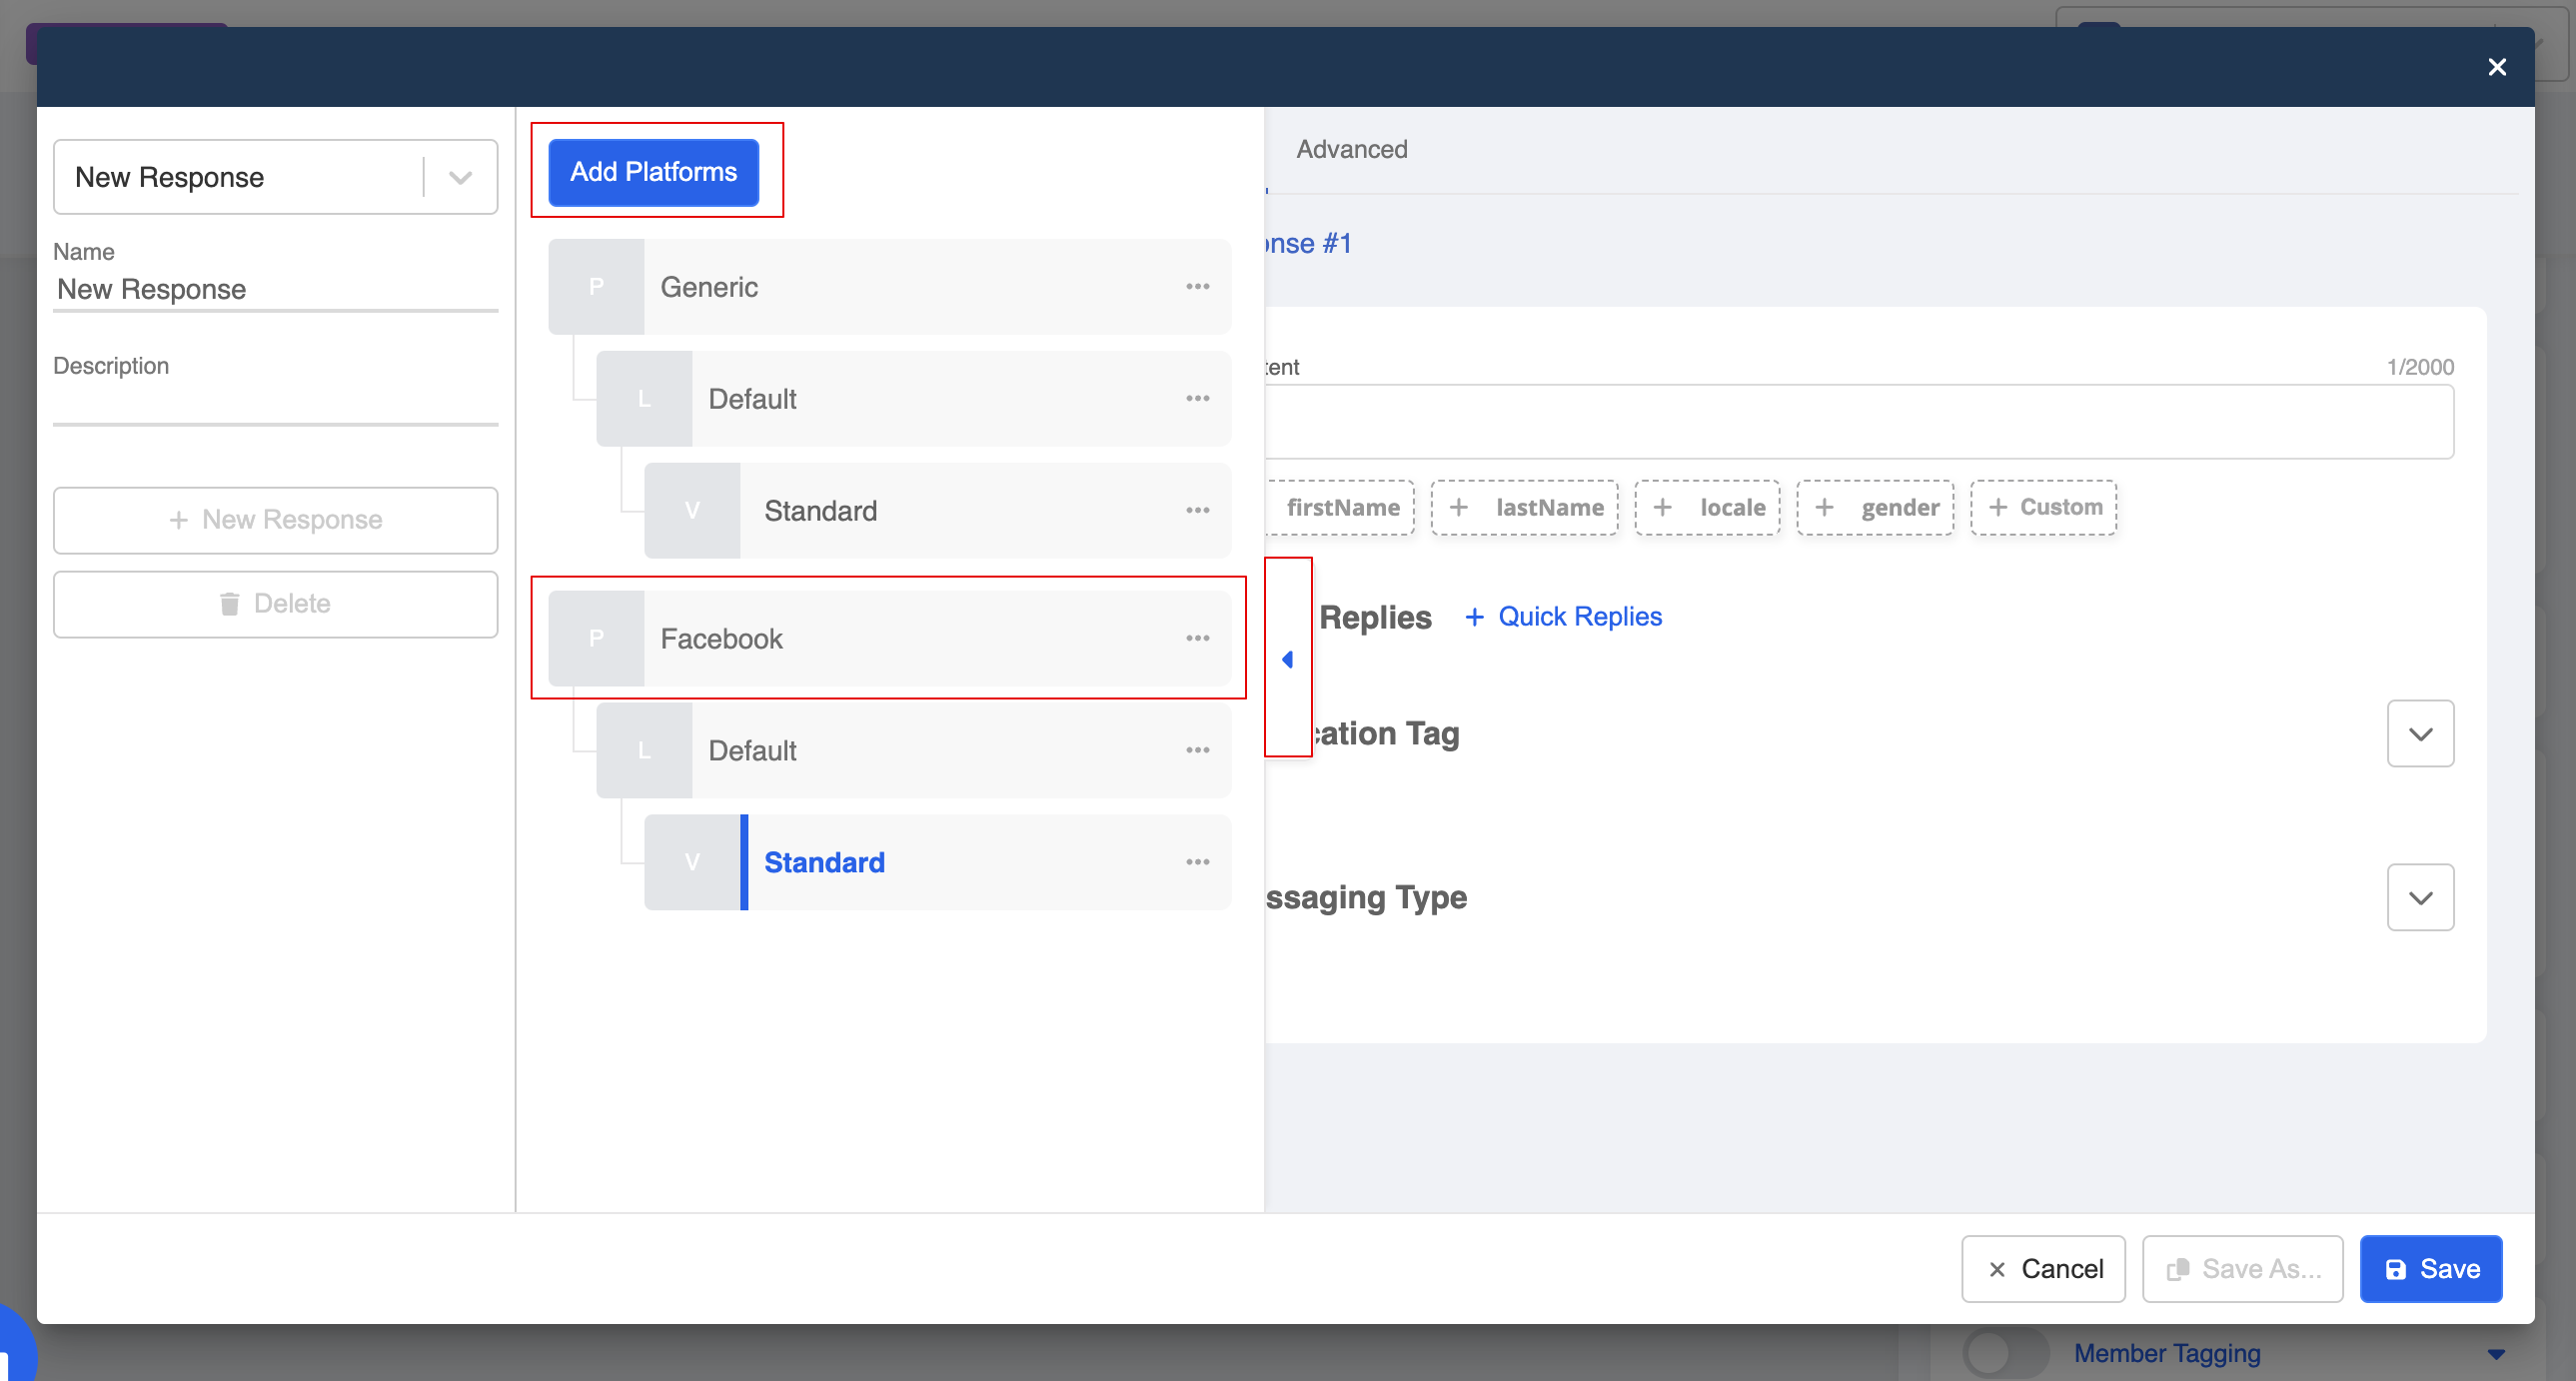Click the Add Platforms button

click(653, 172)
